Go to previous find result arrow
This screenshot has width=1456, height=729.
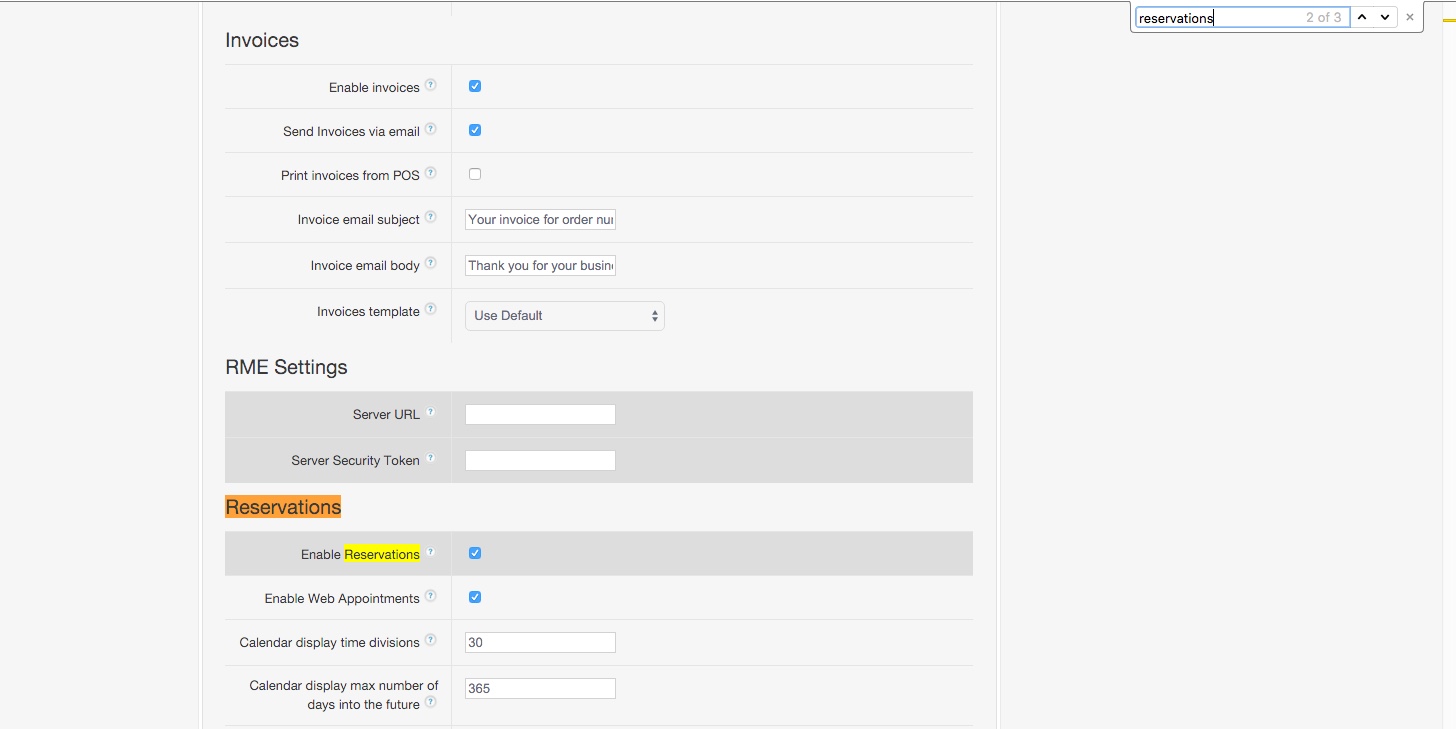tap(1362, 17)
